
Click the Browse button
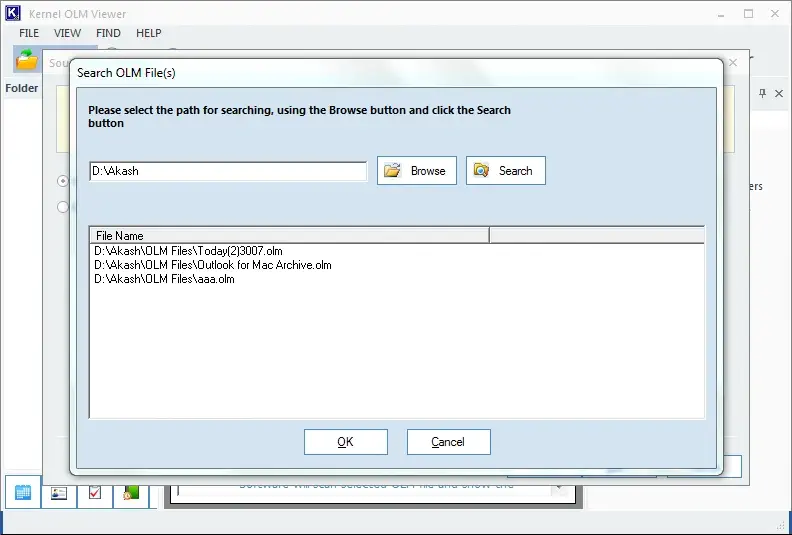pos(417,171)
